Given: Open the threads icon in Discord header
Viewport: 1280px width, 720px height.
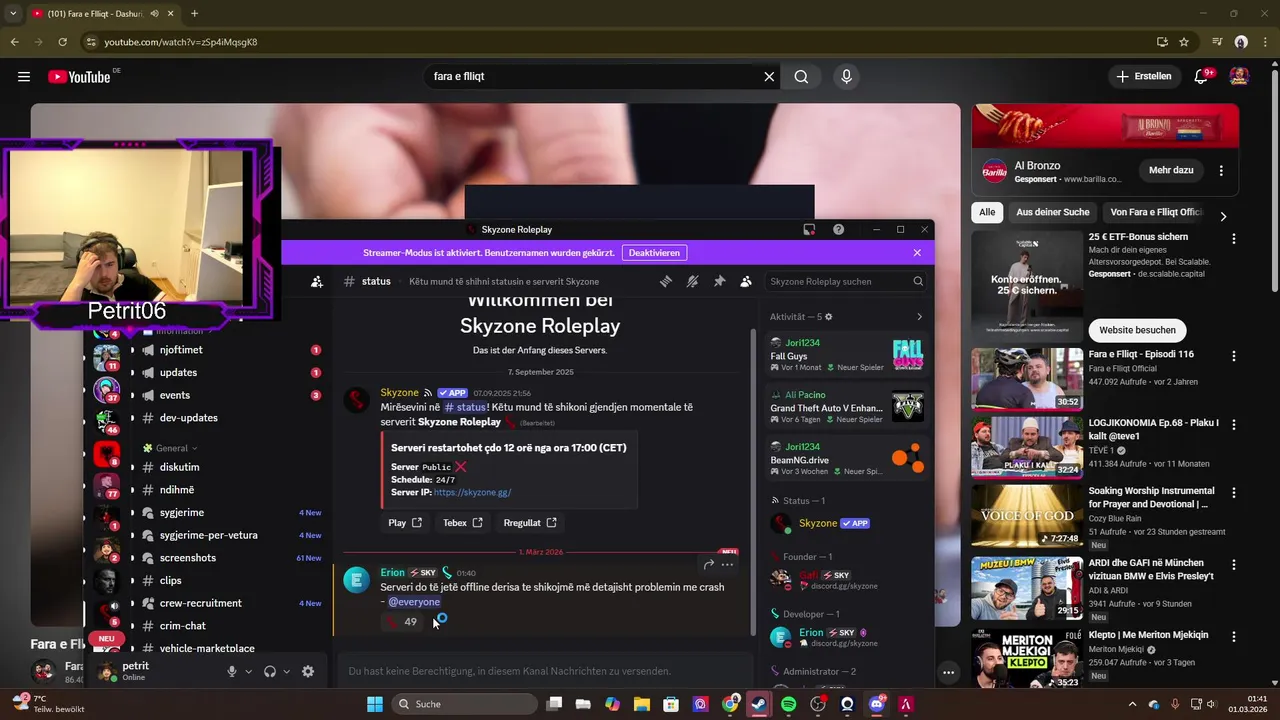Looking at the screenshot, I should (666, 282).
